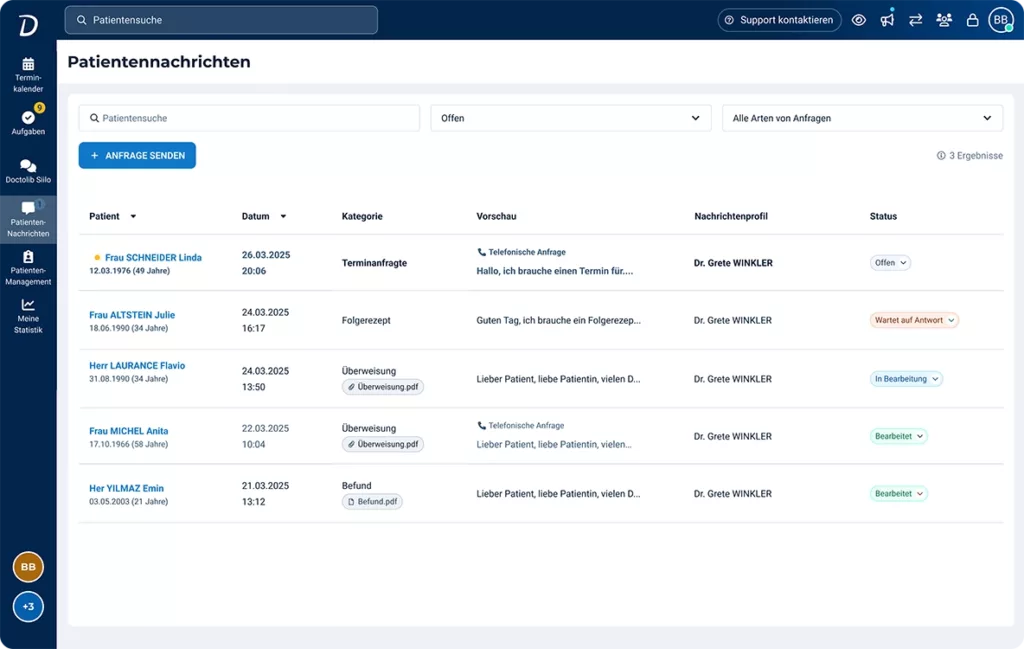
Task: Open patient Frau SCHNEIDER Linda
Action: pos(153,257)
